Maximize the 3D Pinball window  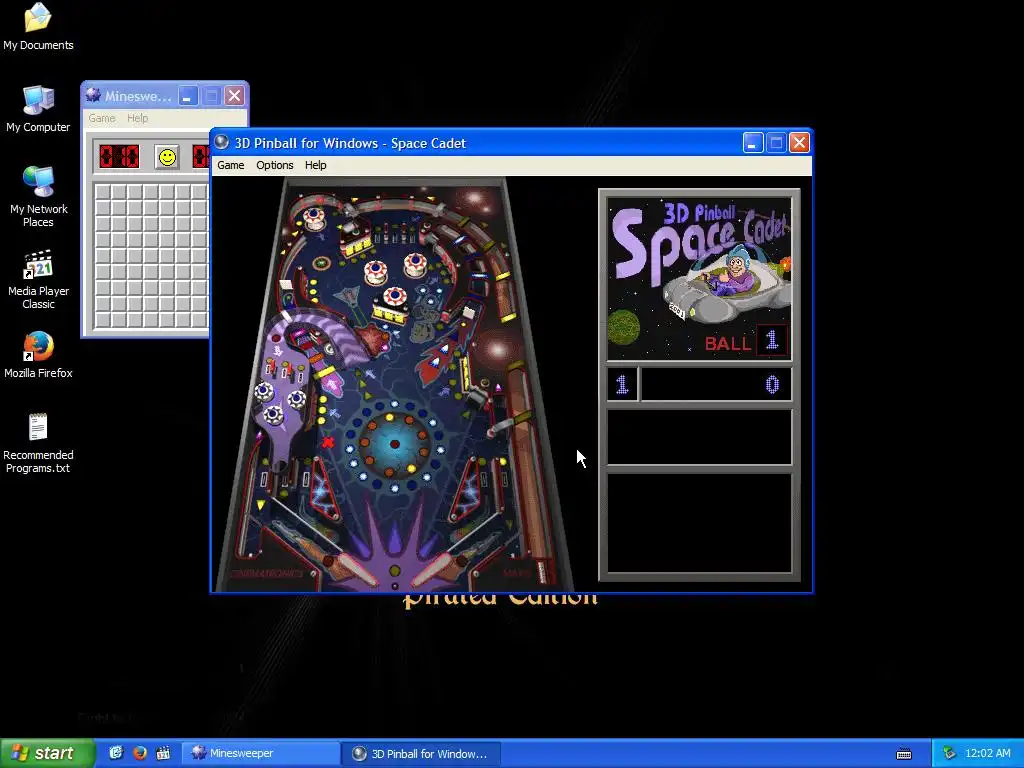[776, 142]
